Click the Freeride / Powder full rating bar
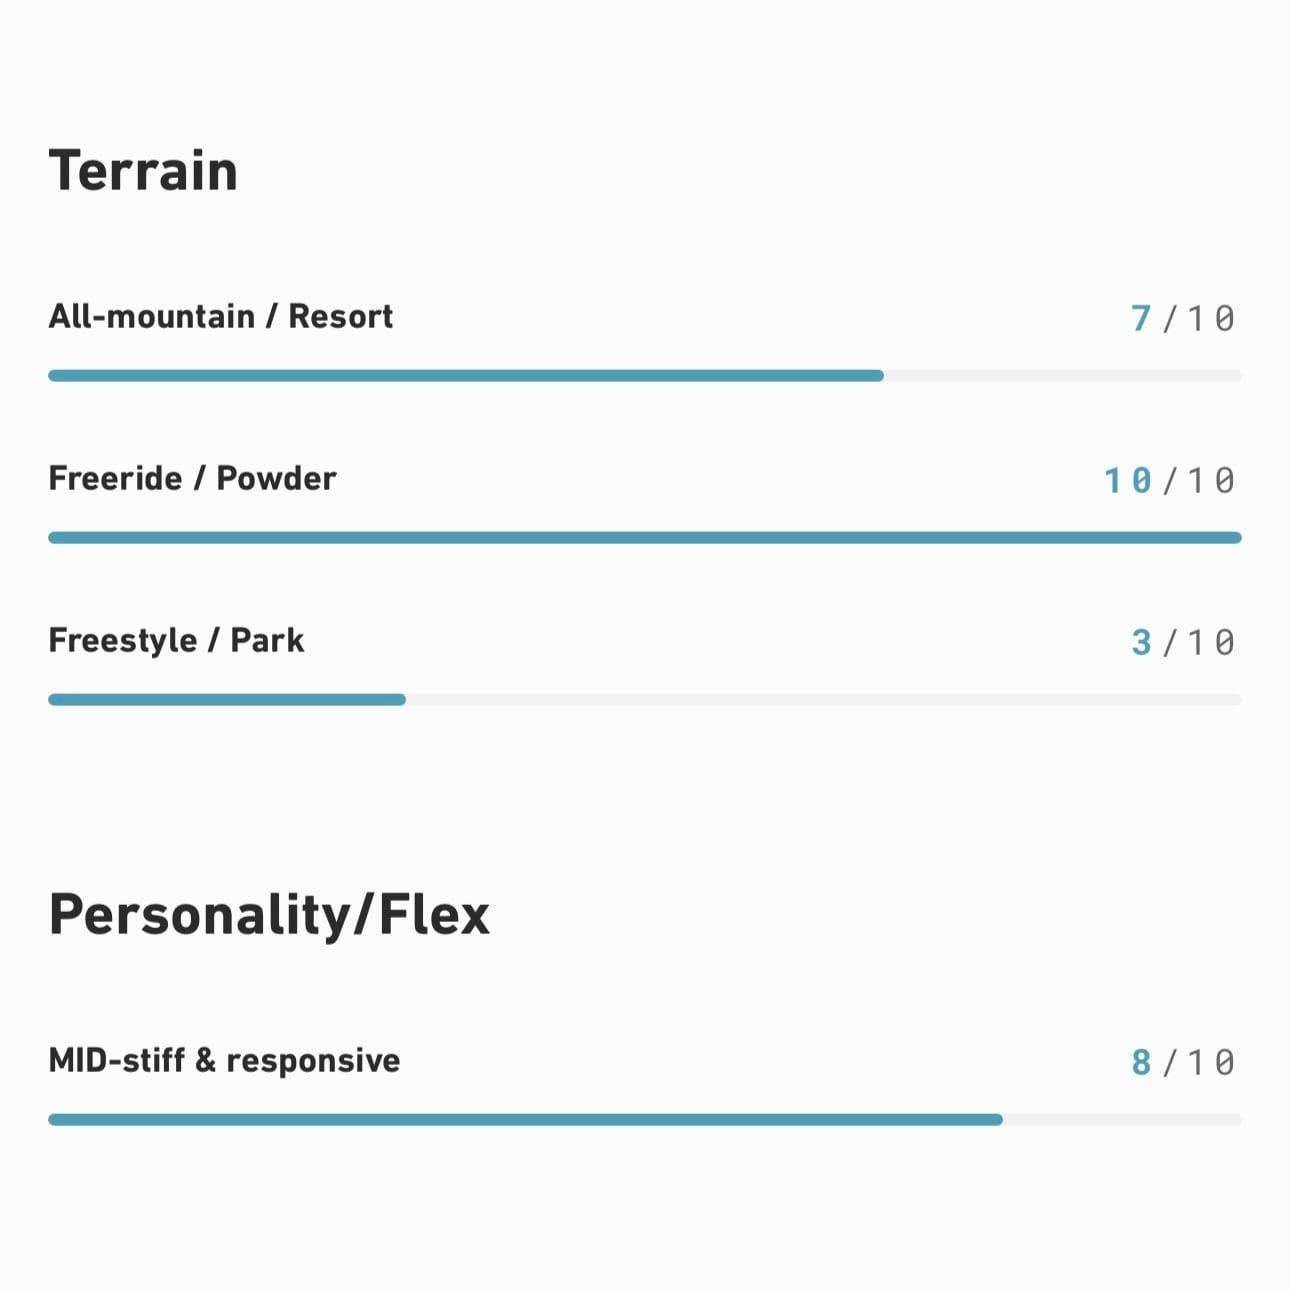 tap(645, 538)
